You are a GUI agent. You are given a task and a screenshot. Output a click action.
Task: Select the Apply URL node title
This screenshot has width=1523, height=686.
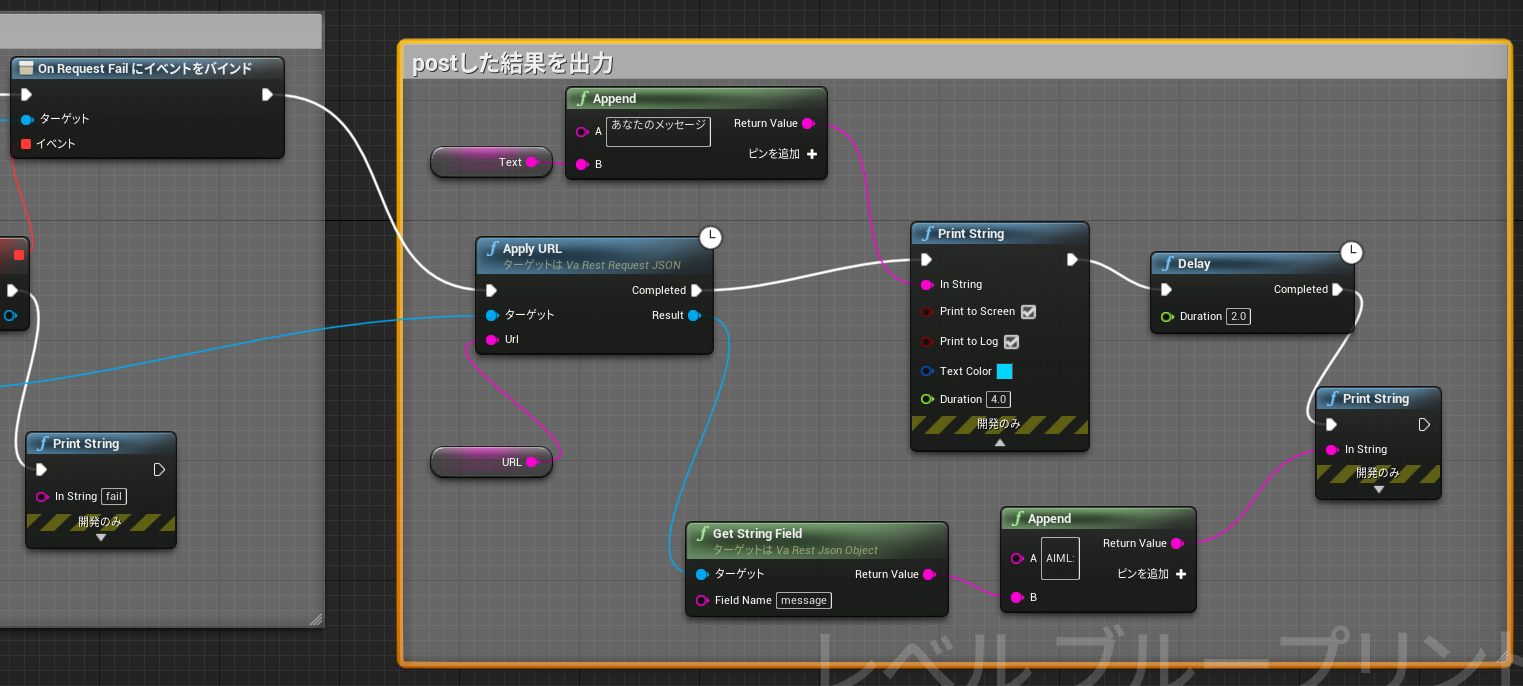click(532, 249)
